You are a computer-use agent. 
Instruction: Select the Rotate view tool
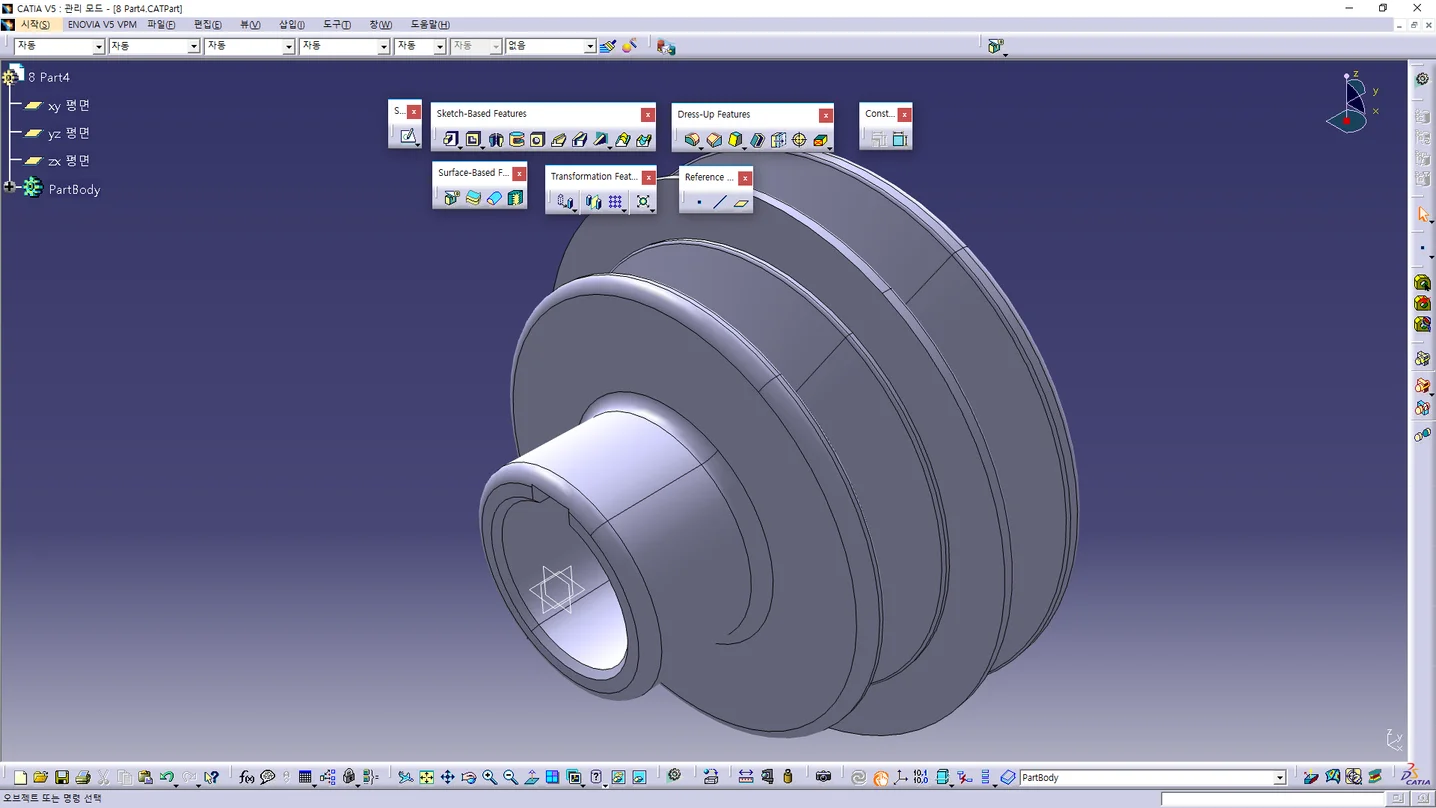(468, 777)
